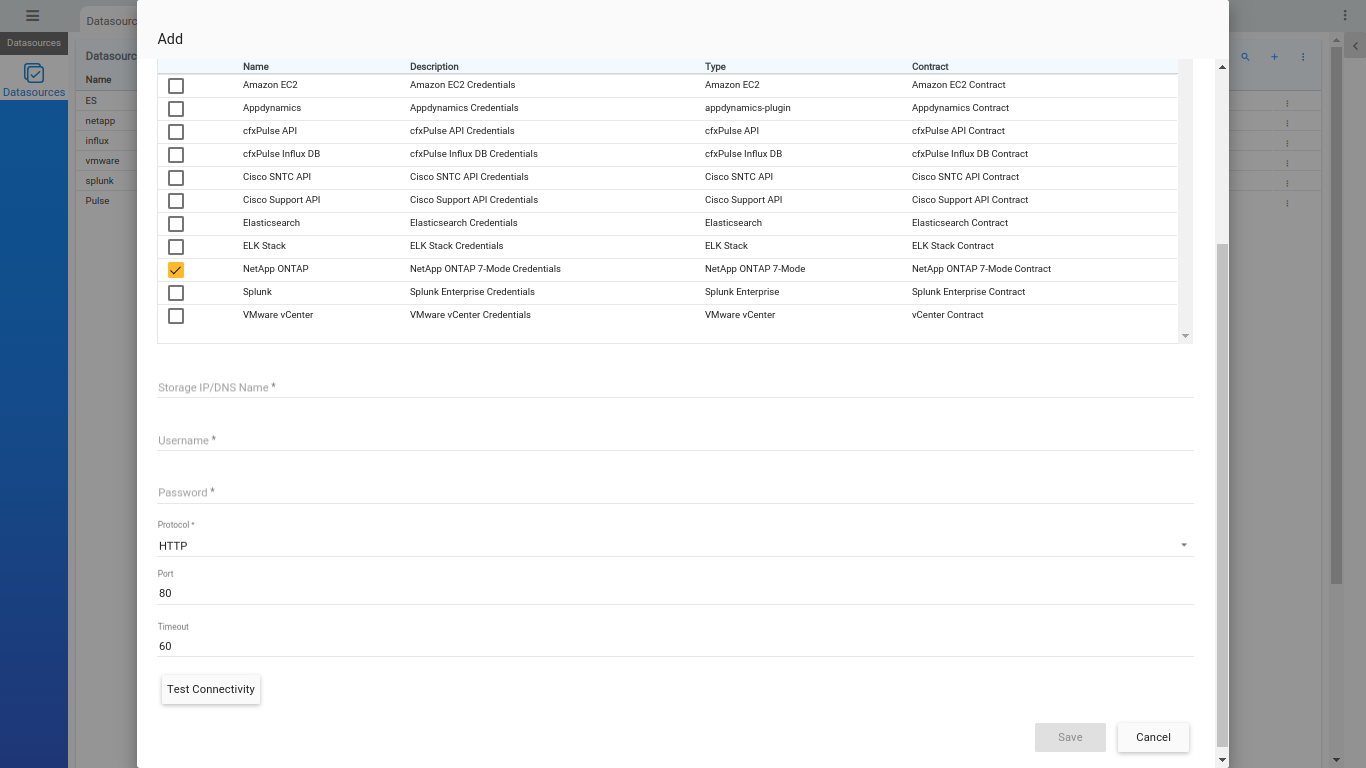Click the Cancel button
Viewport: 1366px width, 768px height.
1153,737
